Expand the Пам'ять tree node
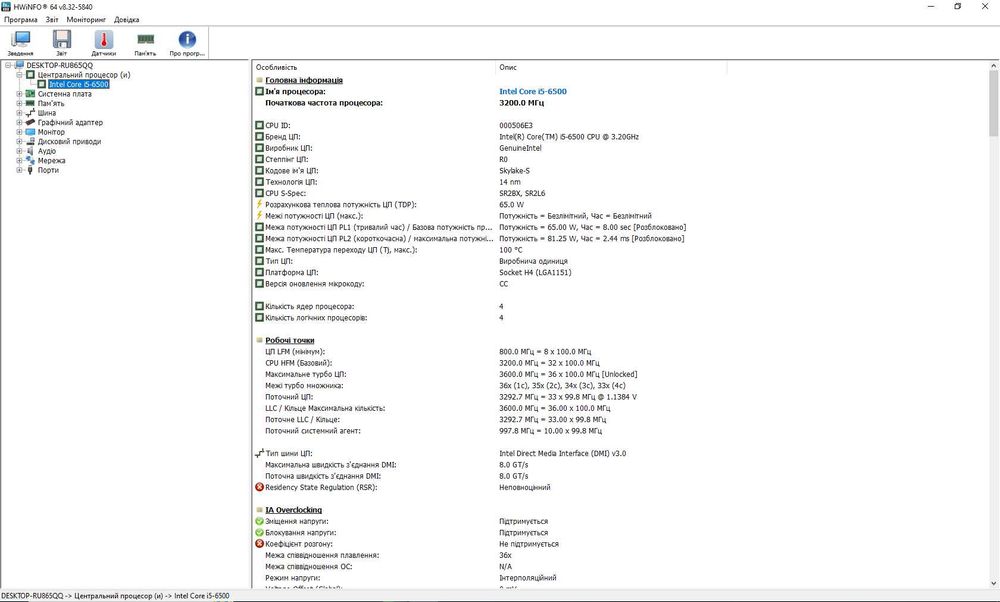The width and height of the screenshot is (1000, 602). [x=19, y=103]
